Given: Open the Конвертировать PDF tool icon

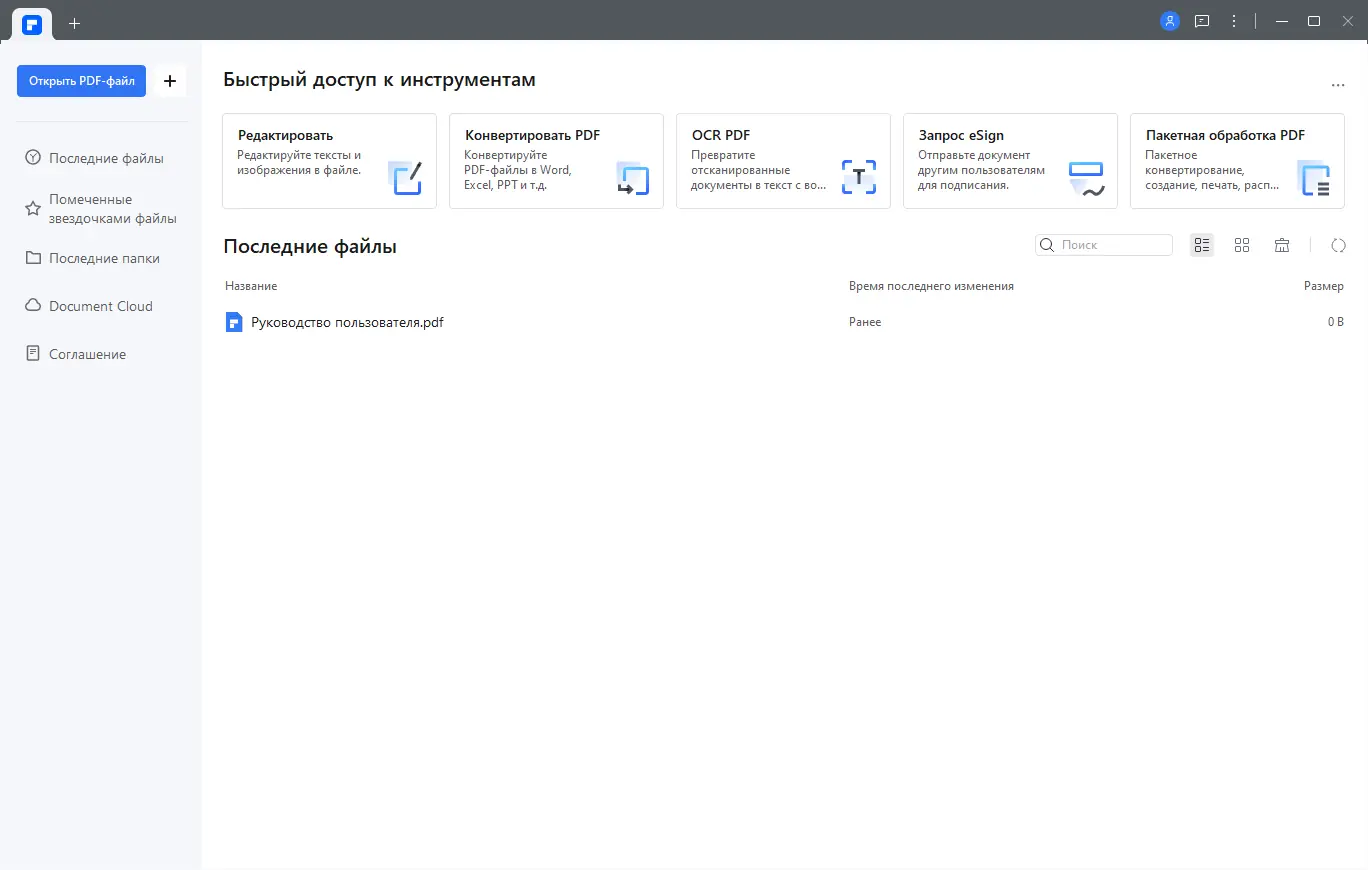Looking at the screenshot, I should (632, 177).
